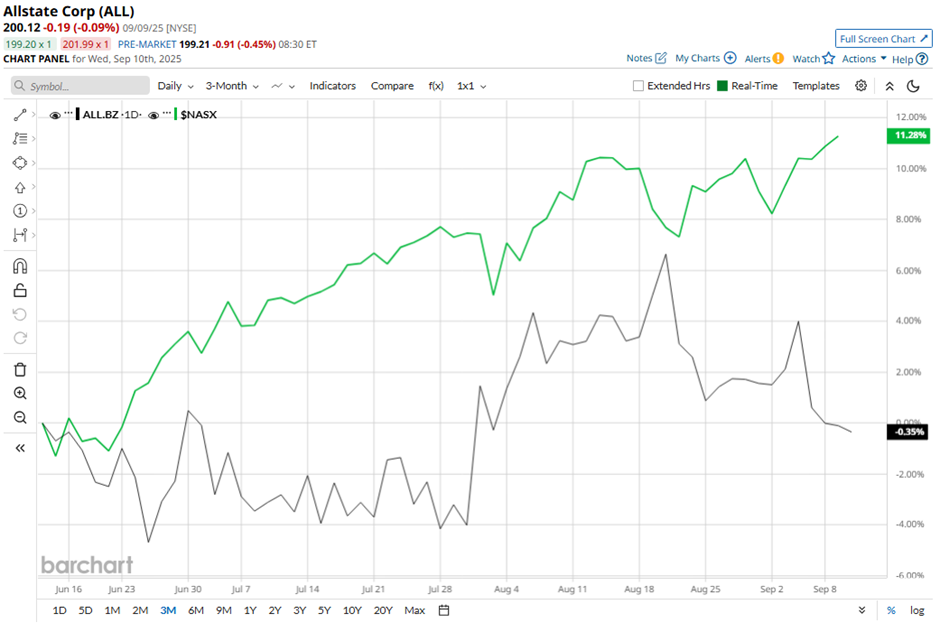
Task: Open the Fibonacci retracement tools
Action: coord(20,139)
